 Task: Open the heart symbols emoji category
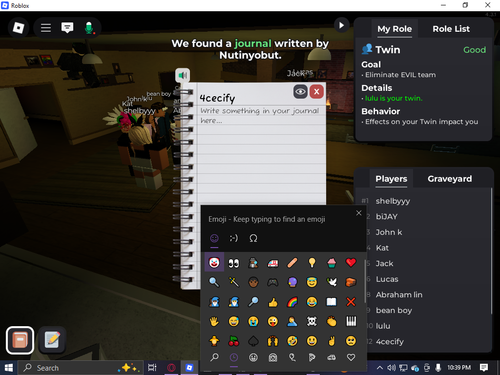351,358
